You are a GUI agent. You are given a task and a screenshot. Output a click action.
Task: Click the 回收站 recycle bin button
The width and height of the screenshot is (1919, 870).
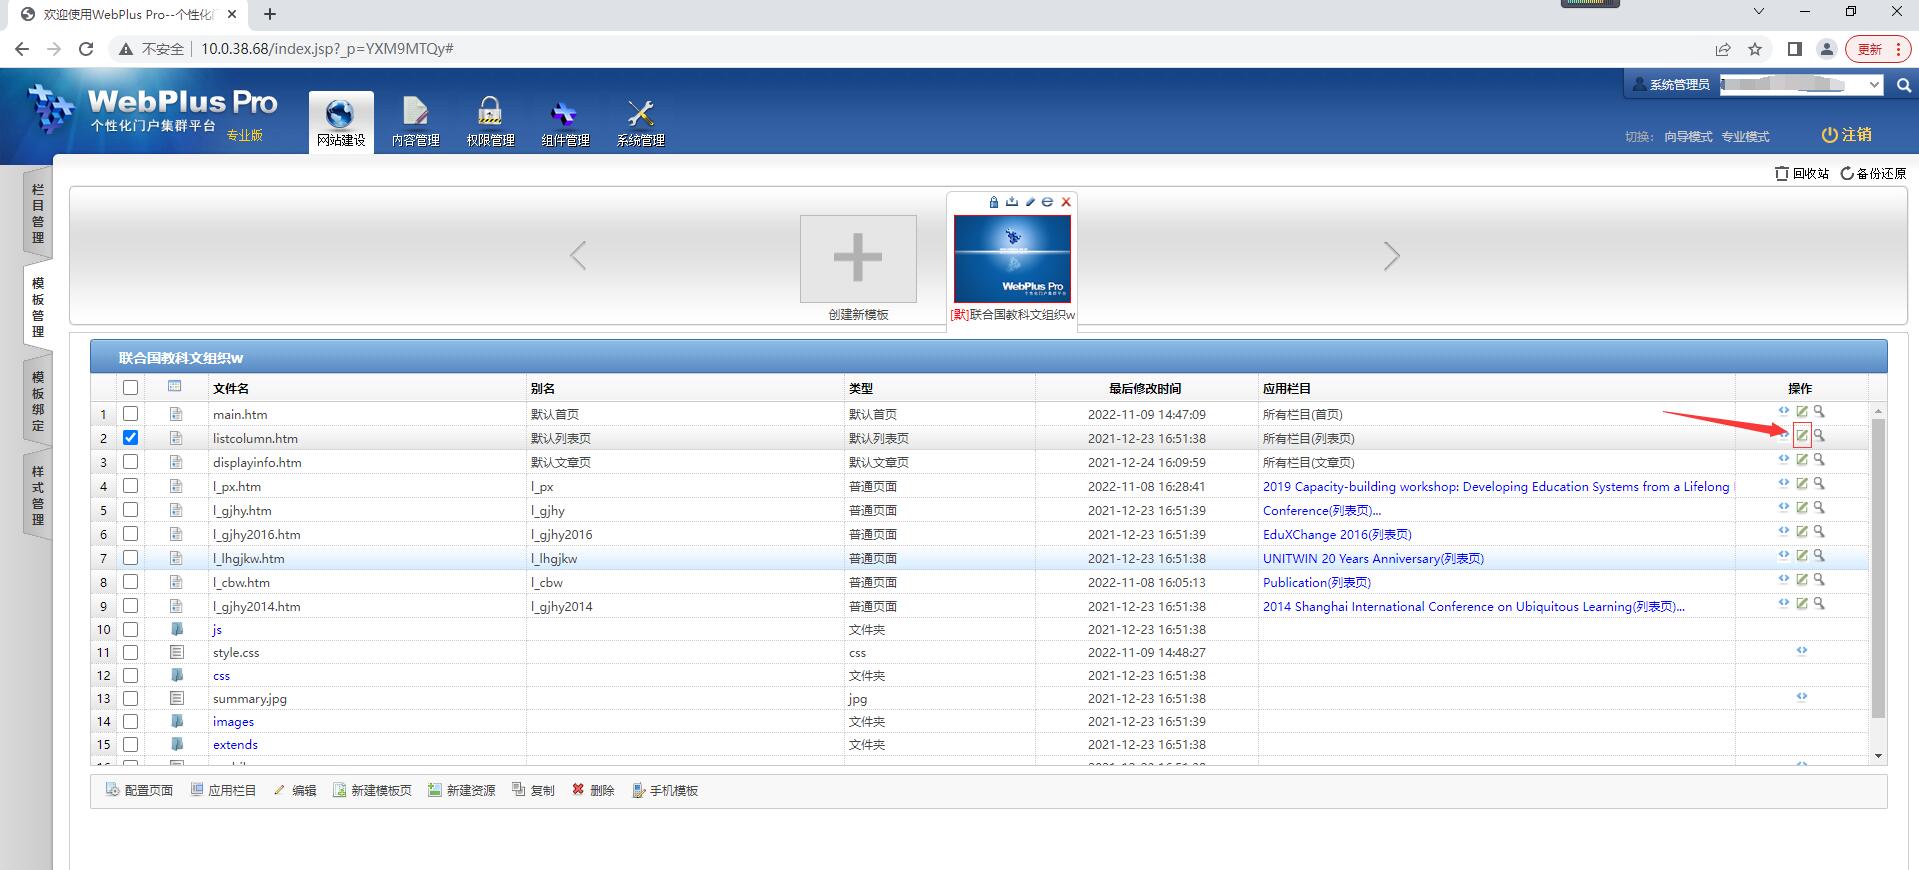click(x=1802, y=174)
